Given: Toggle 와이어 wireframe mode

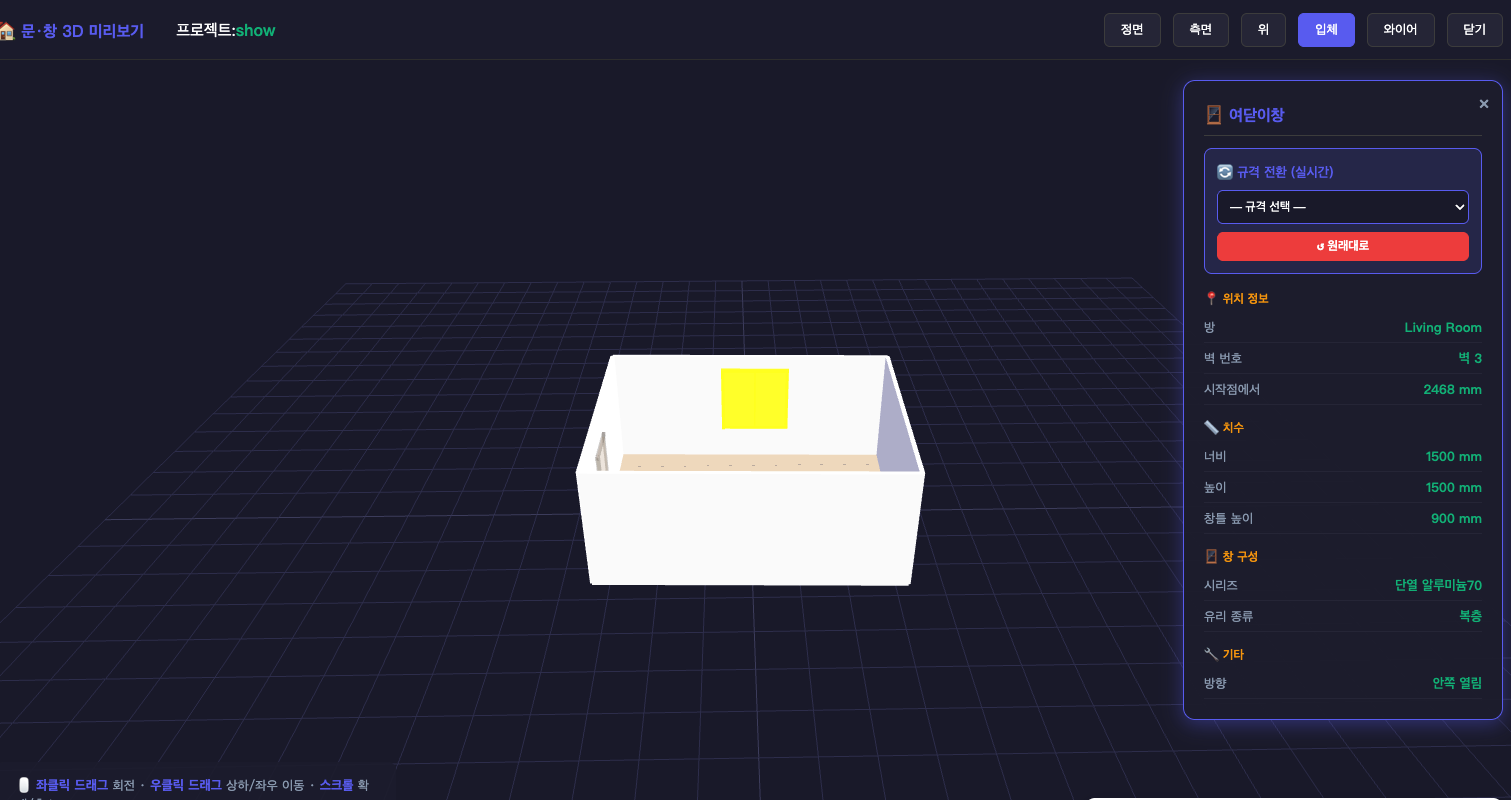Looking at the screenshot, I should point(1400,30).
